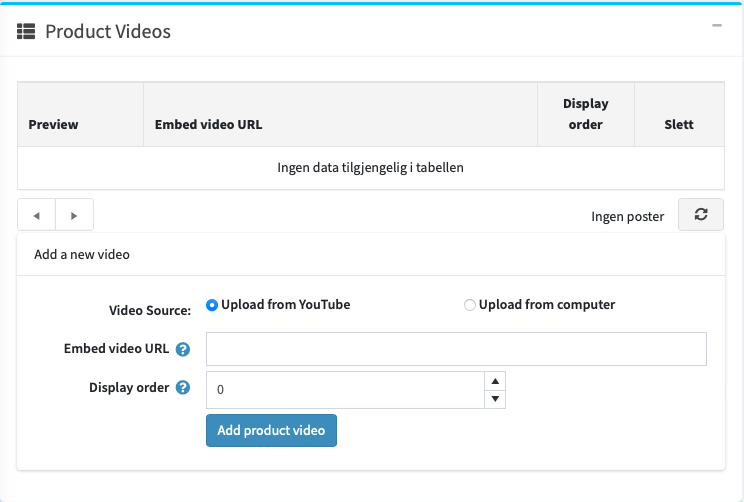
Task: Increase display order with up arrow
Action: tap(494, 381)
